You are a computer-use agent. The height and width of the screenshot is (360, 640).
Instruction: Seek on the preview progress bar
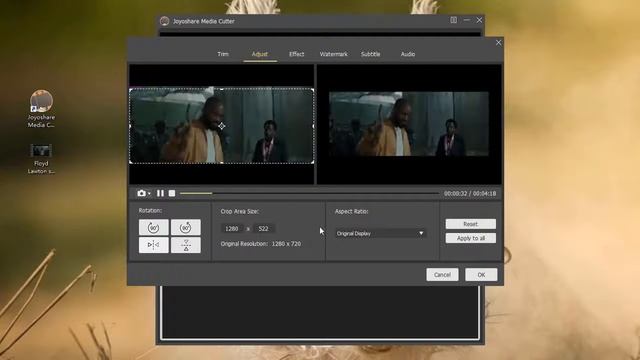point(309,193)
